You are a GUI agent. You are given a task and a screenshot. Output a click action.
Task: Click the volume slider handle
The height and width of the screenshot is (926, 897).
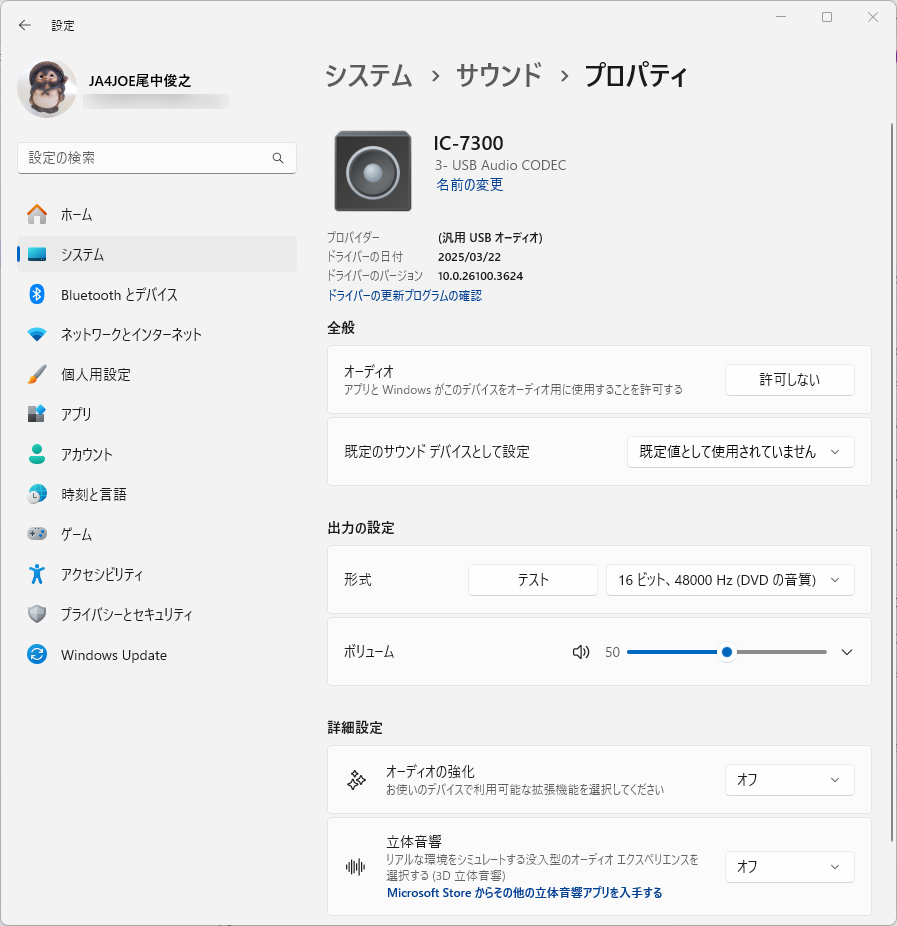pos(727,652)
